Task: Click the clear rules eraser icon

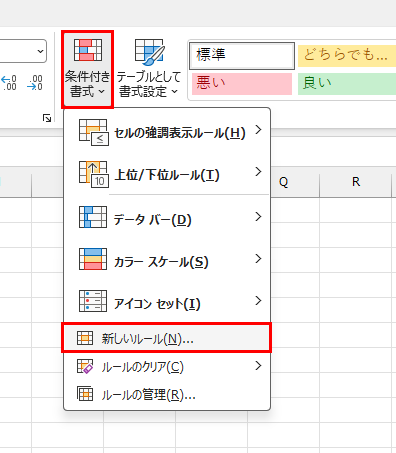Action: point(85,366)
